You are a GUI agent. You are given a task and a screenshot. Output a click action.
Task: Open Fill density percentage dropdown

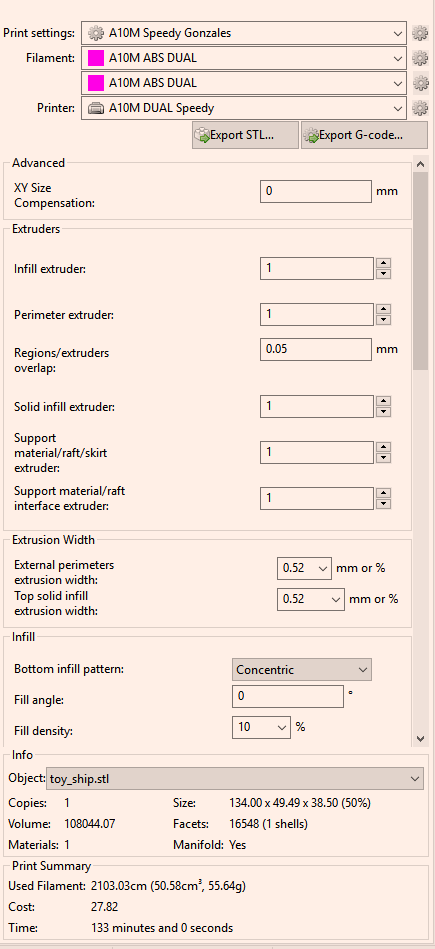262,727
